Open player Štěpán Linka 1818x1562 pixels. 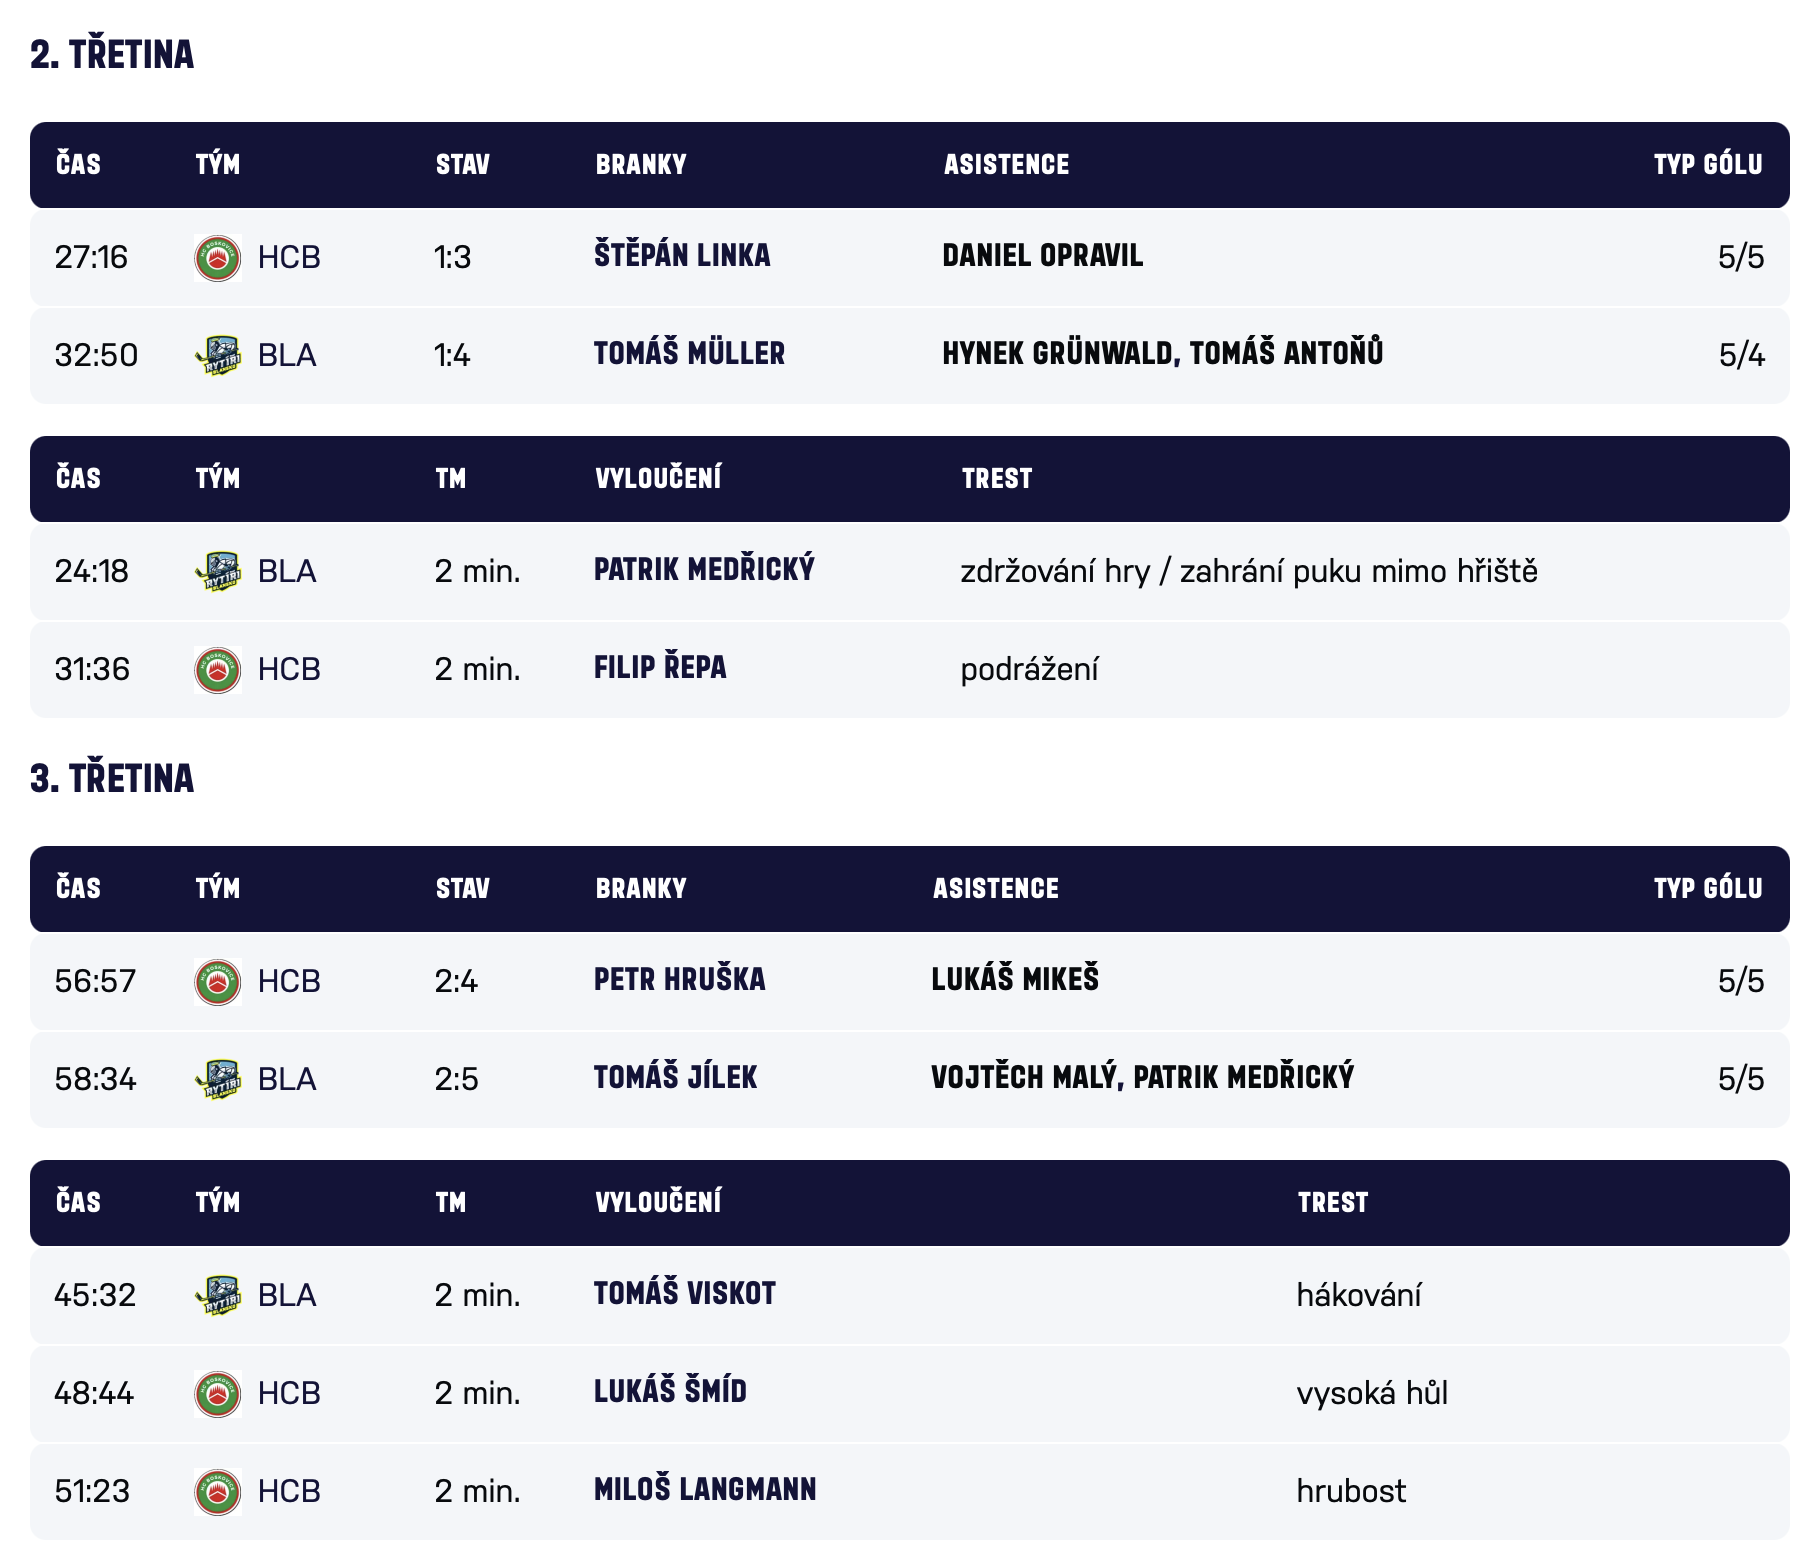682,256
